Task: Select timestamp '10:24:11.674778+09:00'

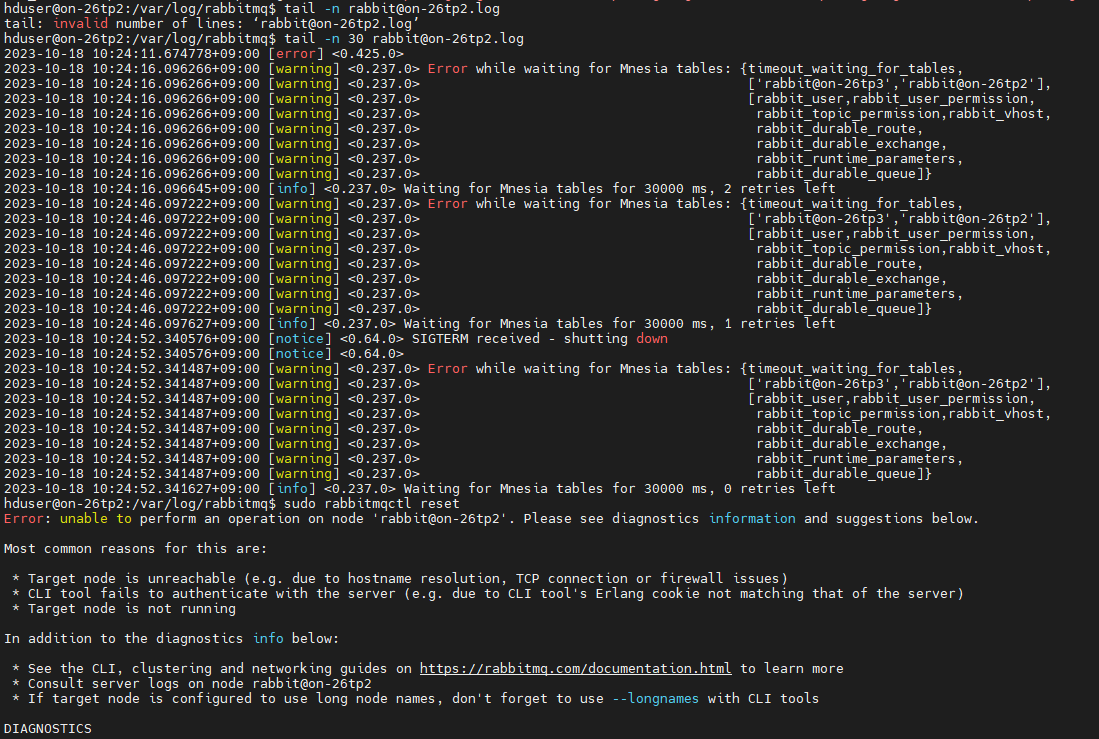Action: [176, 54]
